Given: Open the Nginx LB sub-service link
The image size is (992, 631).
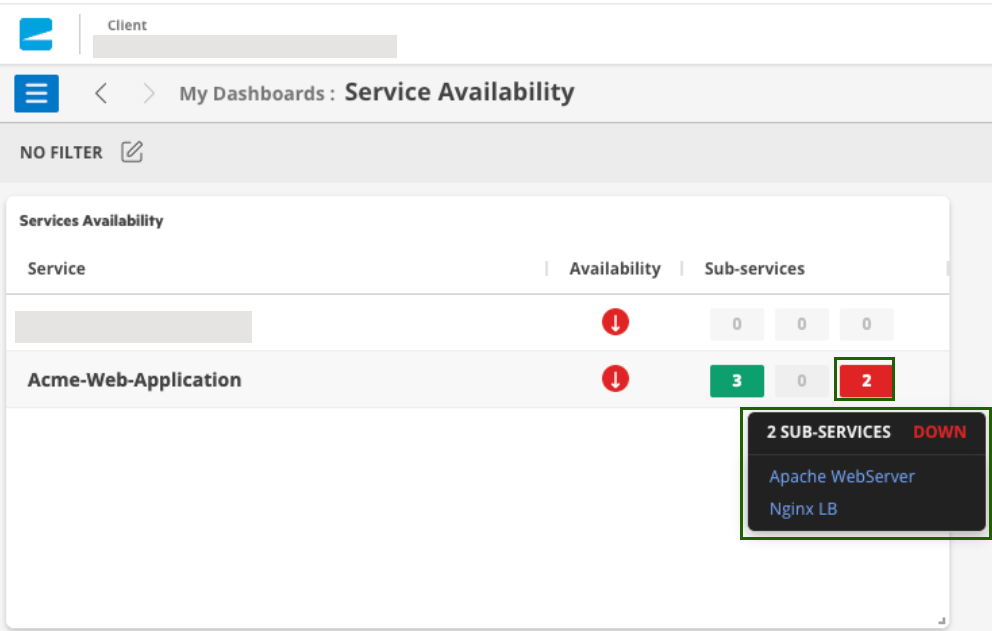Looking at the screenshot, I should 803,509.
